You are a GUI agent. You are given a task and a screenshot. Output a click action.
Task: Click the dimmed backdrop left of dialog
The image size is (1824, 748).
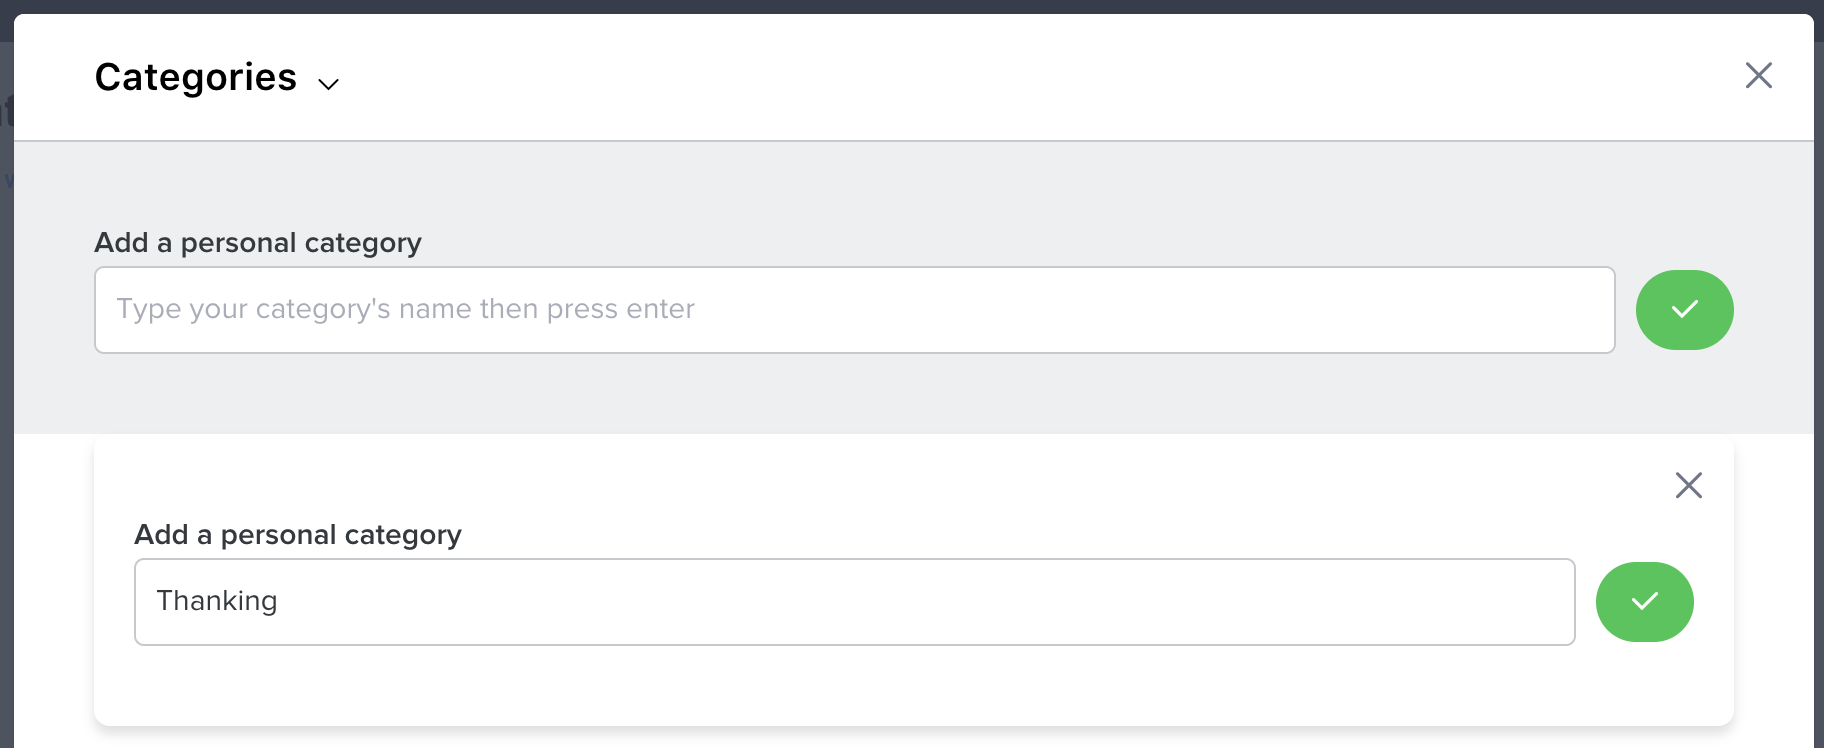point(6,400)
